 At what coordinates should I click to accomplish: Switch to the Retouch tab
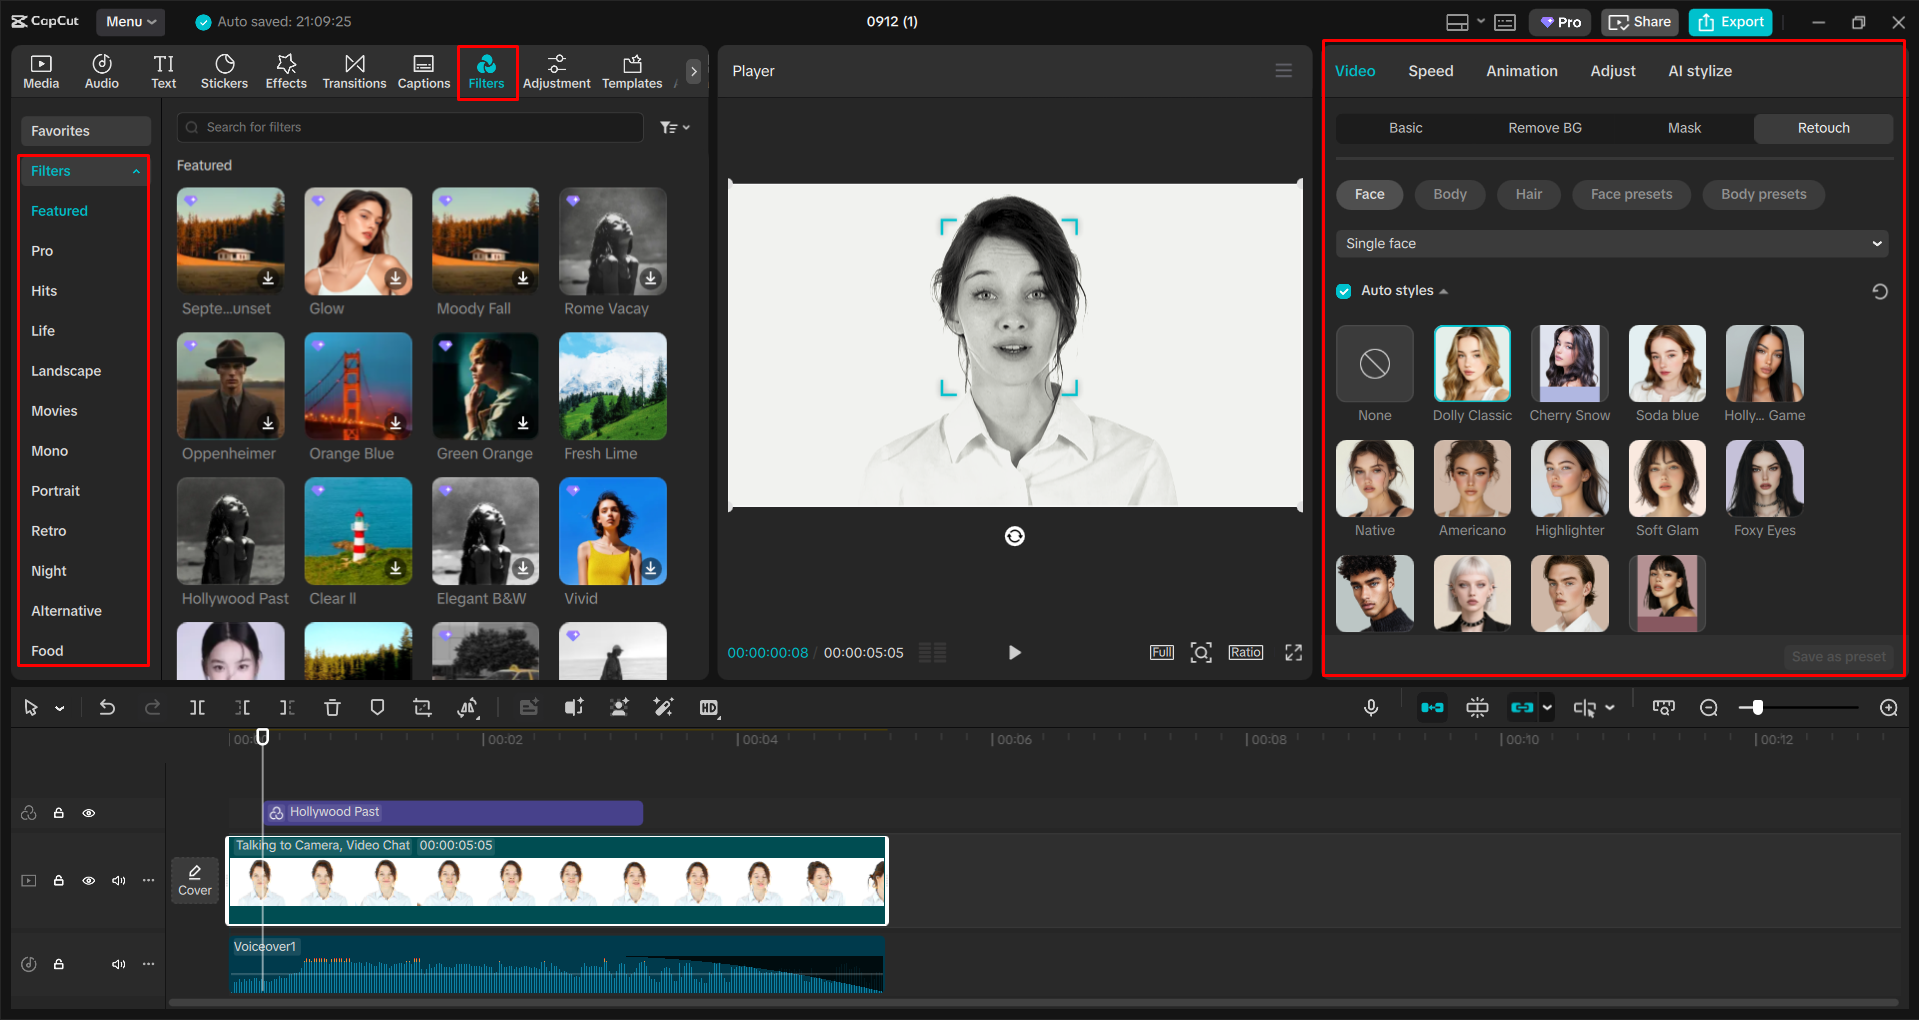tap(1822, 128)
